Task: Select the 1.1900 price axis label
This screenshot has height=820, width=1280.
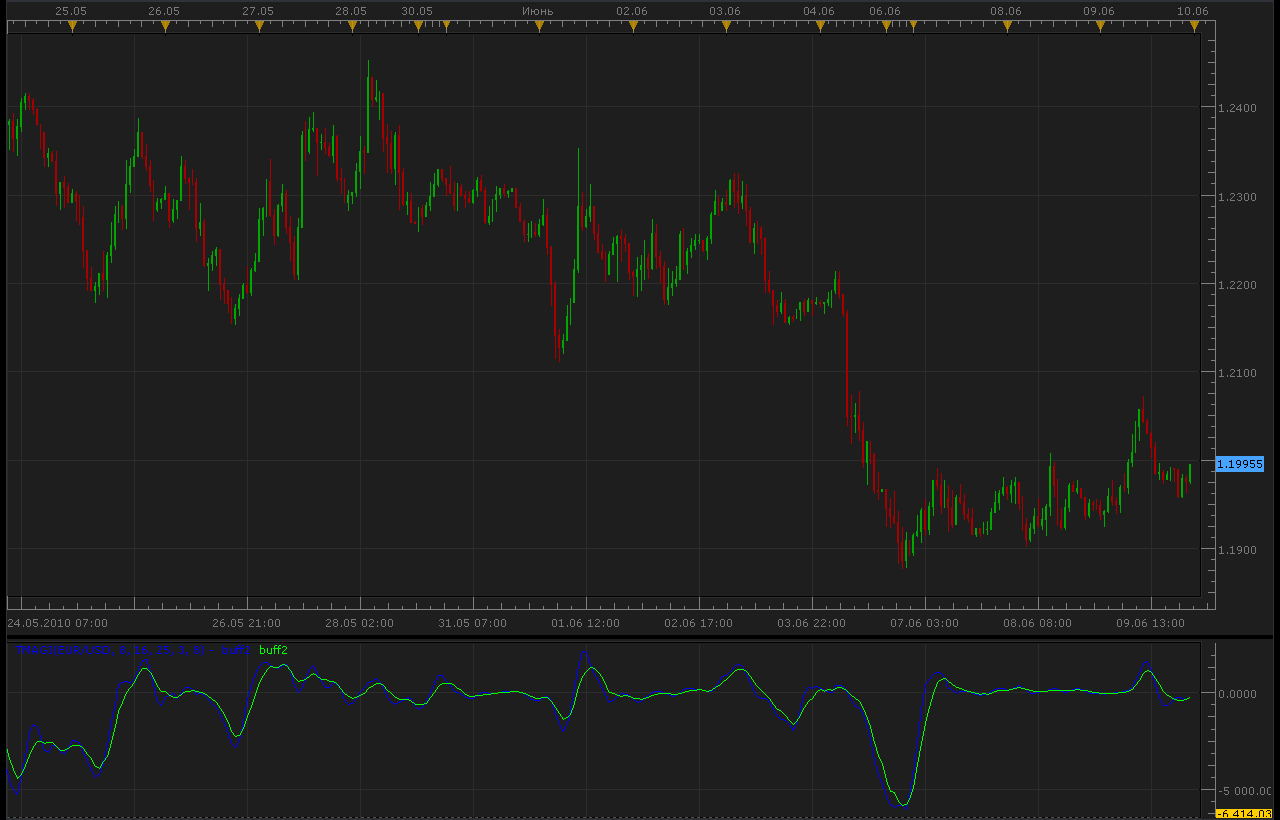Action: click(1238, 550)
